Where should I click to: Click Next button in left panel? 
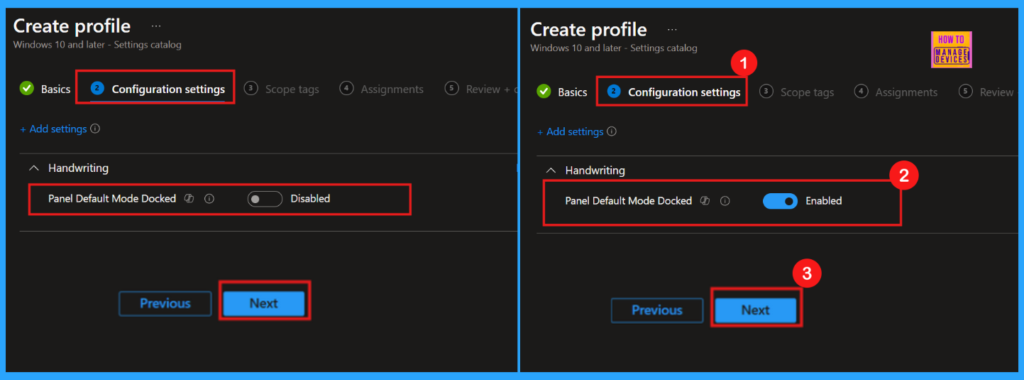264,304
